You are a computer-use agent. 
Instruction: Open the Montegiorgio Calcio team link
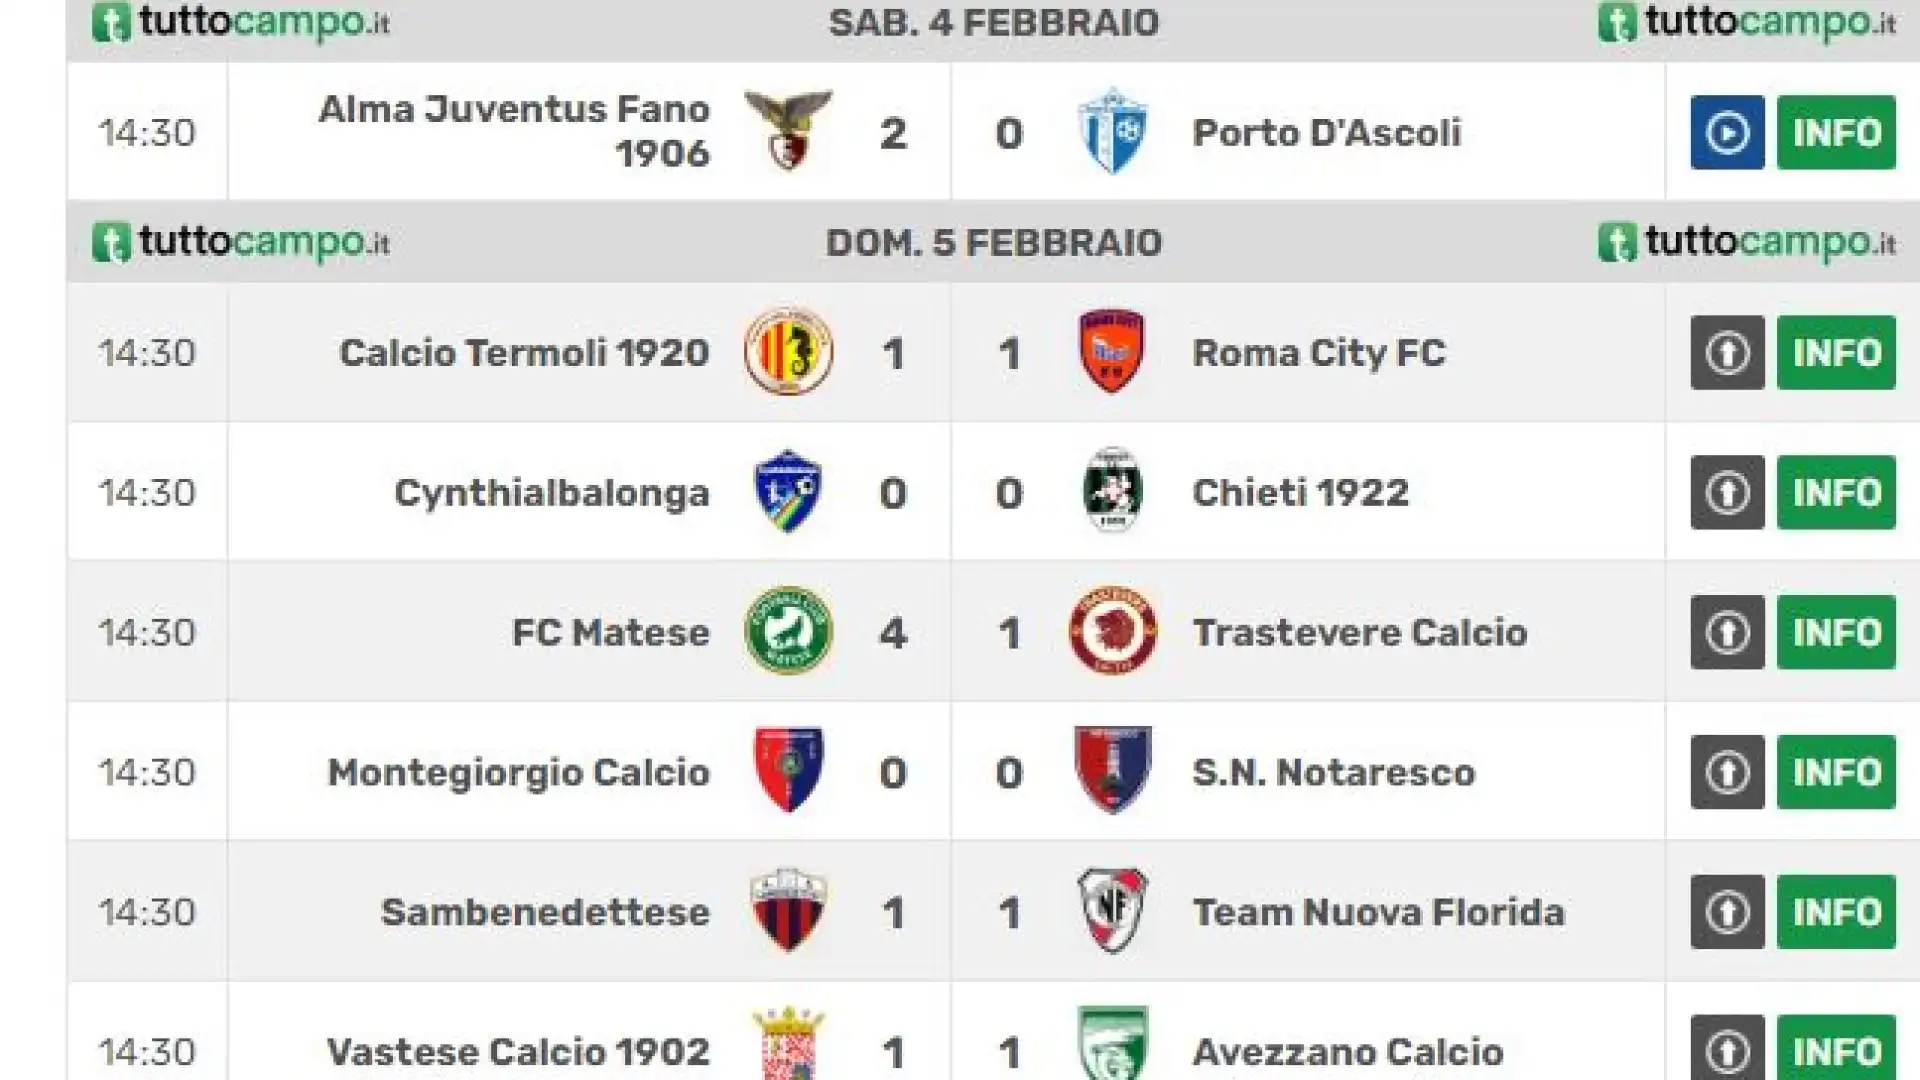click(518, 772)
